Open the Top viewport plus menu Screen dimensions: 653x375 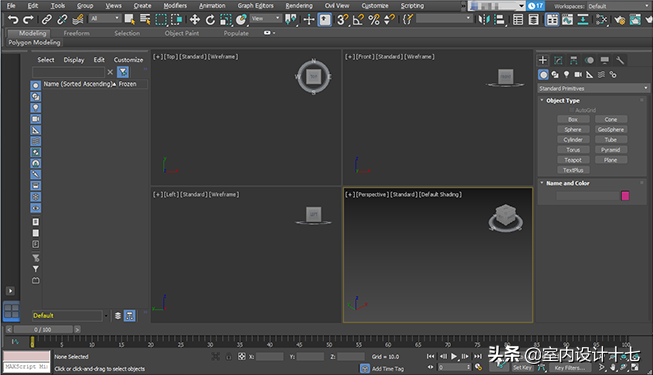[157, 57]
